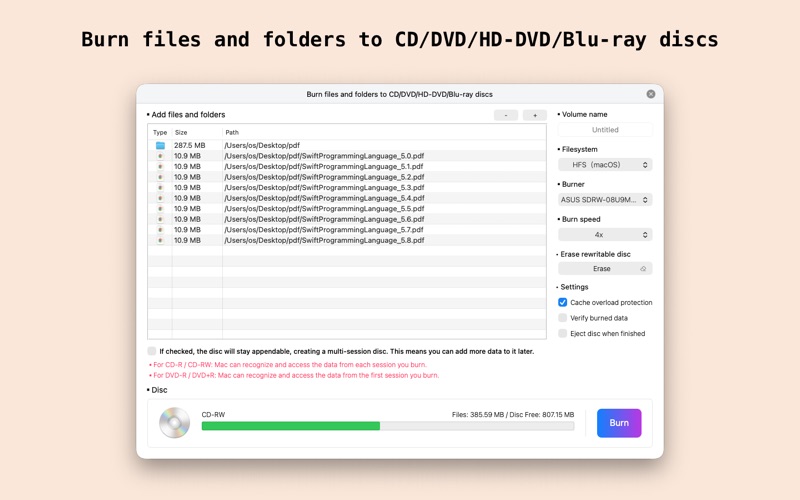The height and width of the screenshot is (500, 800).
Task: Click the Volume name input field
Action: pyautogui.click(x=605, y=130)
